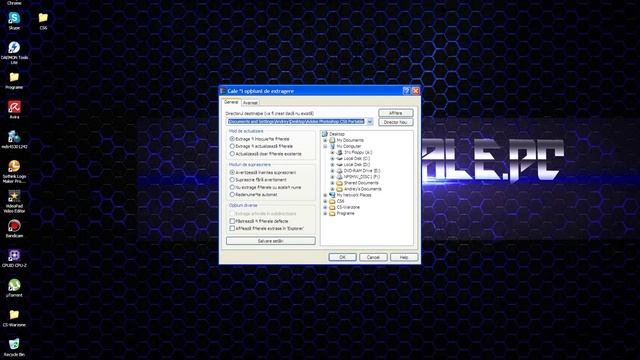Select CS-Warzone folder in the tree

tap(348, 207)
